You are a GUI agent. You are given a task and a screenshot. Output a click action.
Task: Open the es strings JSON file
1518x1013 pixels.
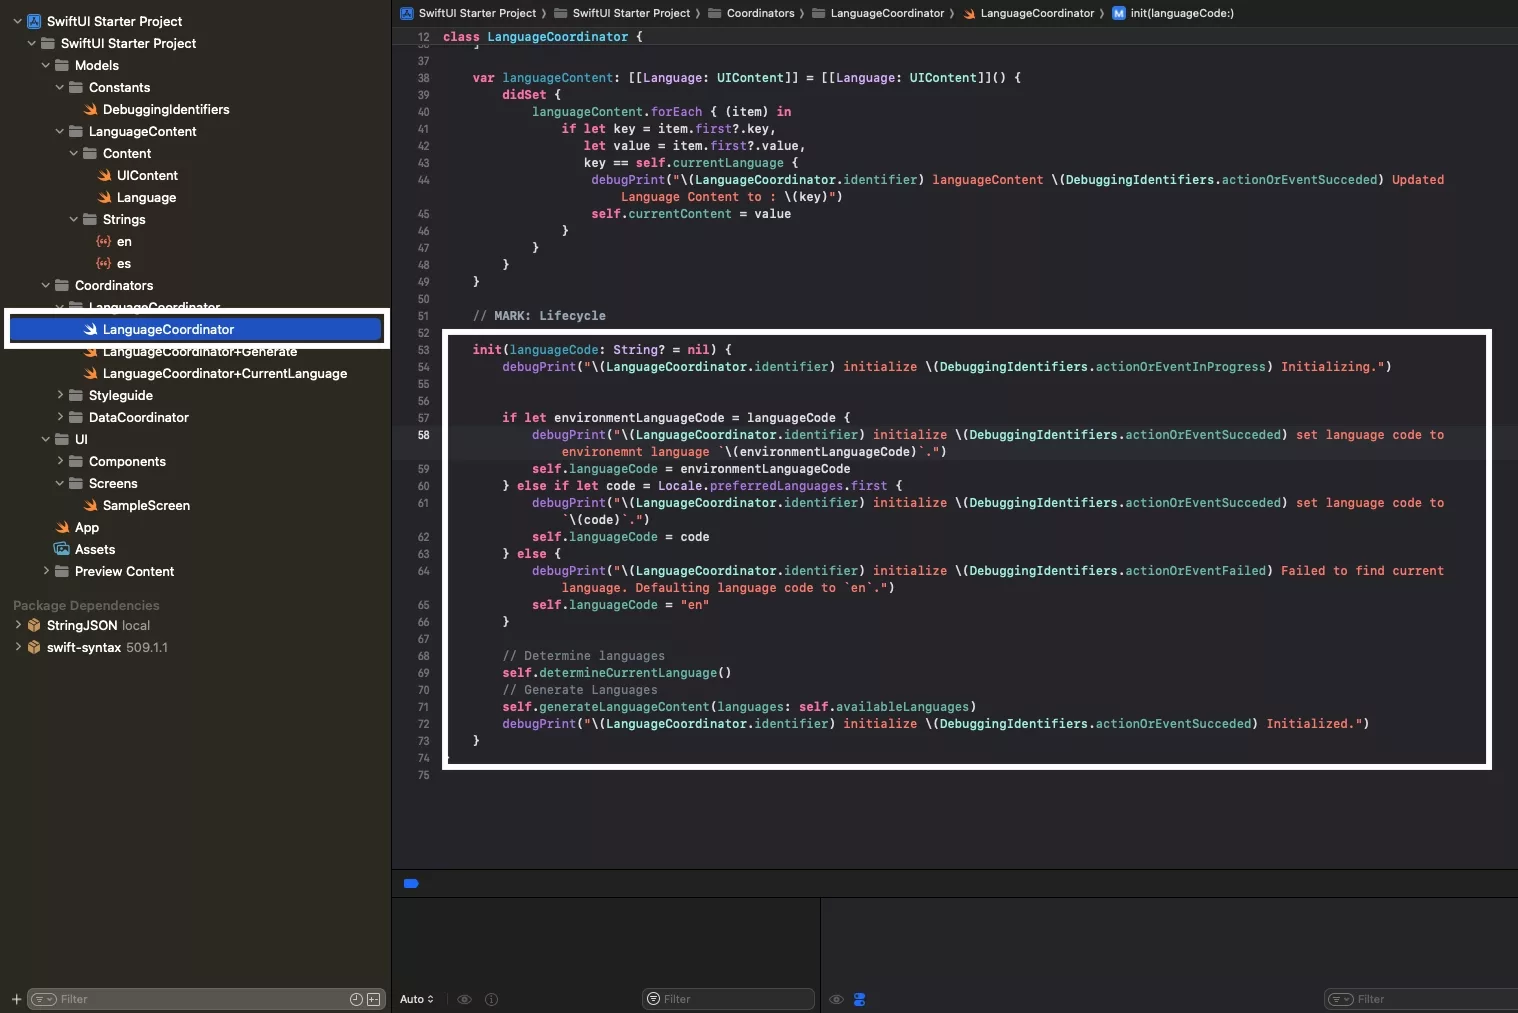(x=124, y=263)
